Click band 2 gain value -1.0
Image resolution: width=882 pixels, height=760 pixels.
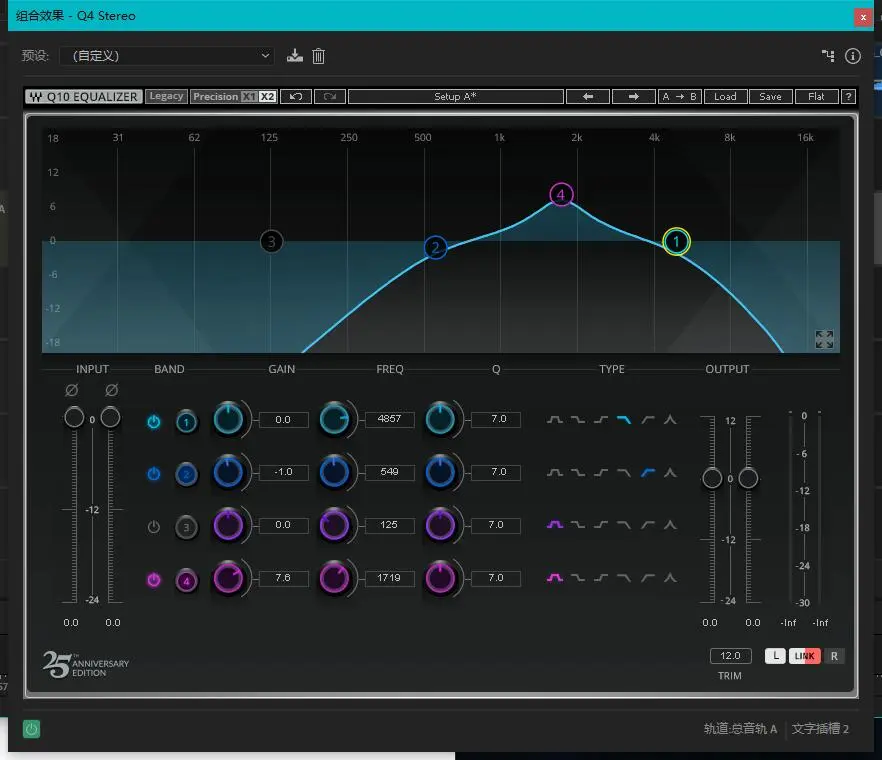pyautogui.click(x=284, y=472)
